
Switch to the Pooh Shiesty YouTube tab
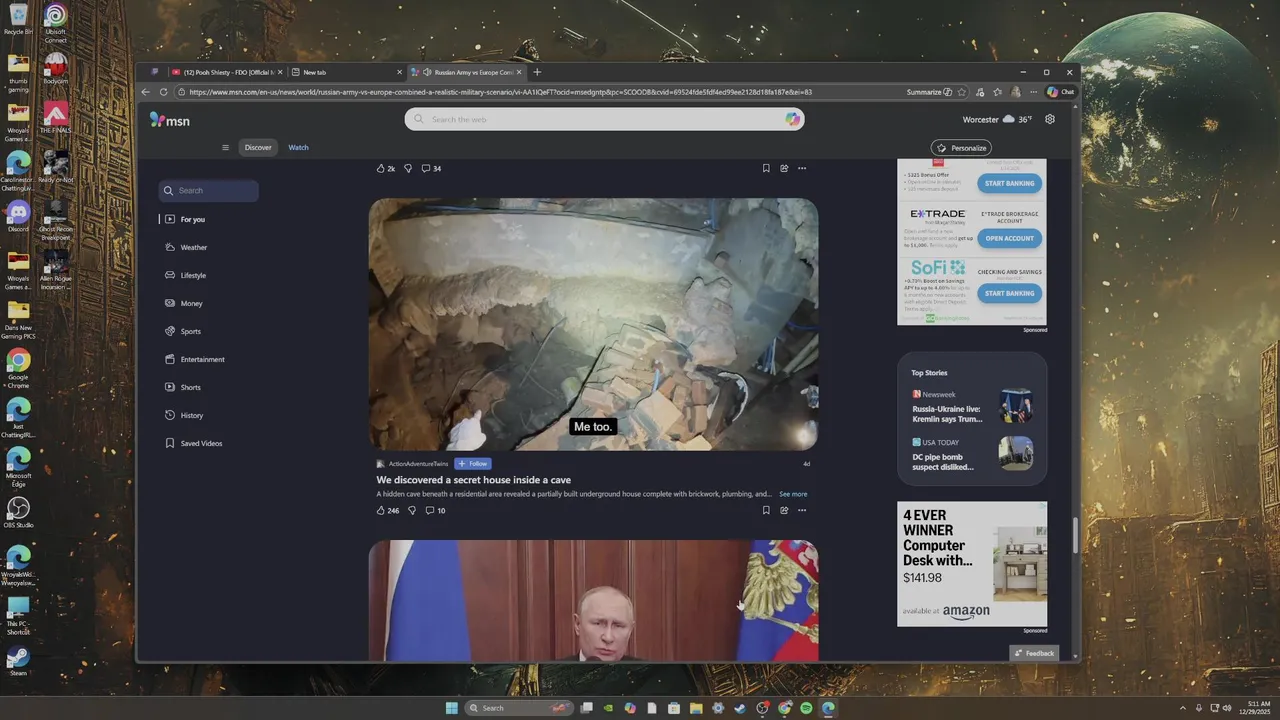coord(227,72)
